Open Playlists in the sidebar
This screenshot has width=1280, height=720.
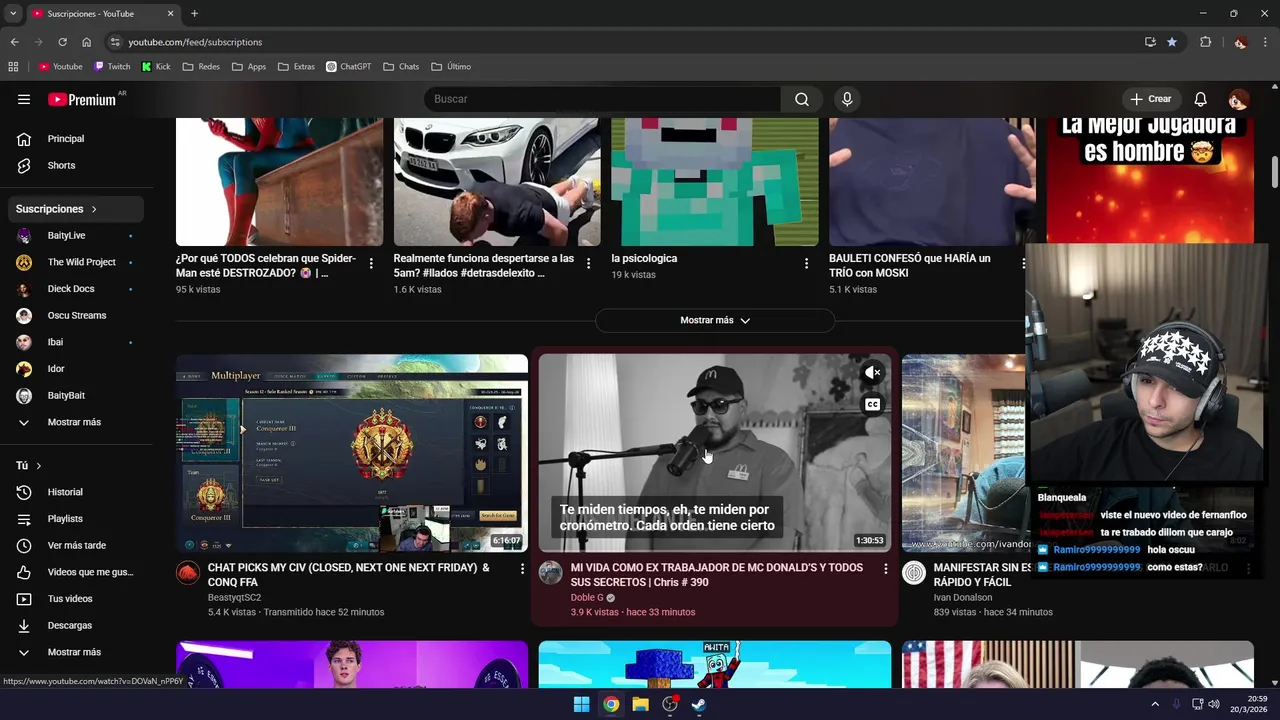tap(78, 519)
